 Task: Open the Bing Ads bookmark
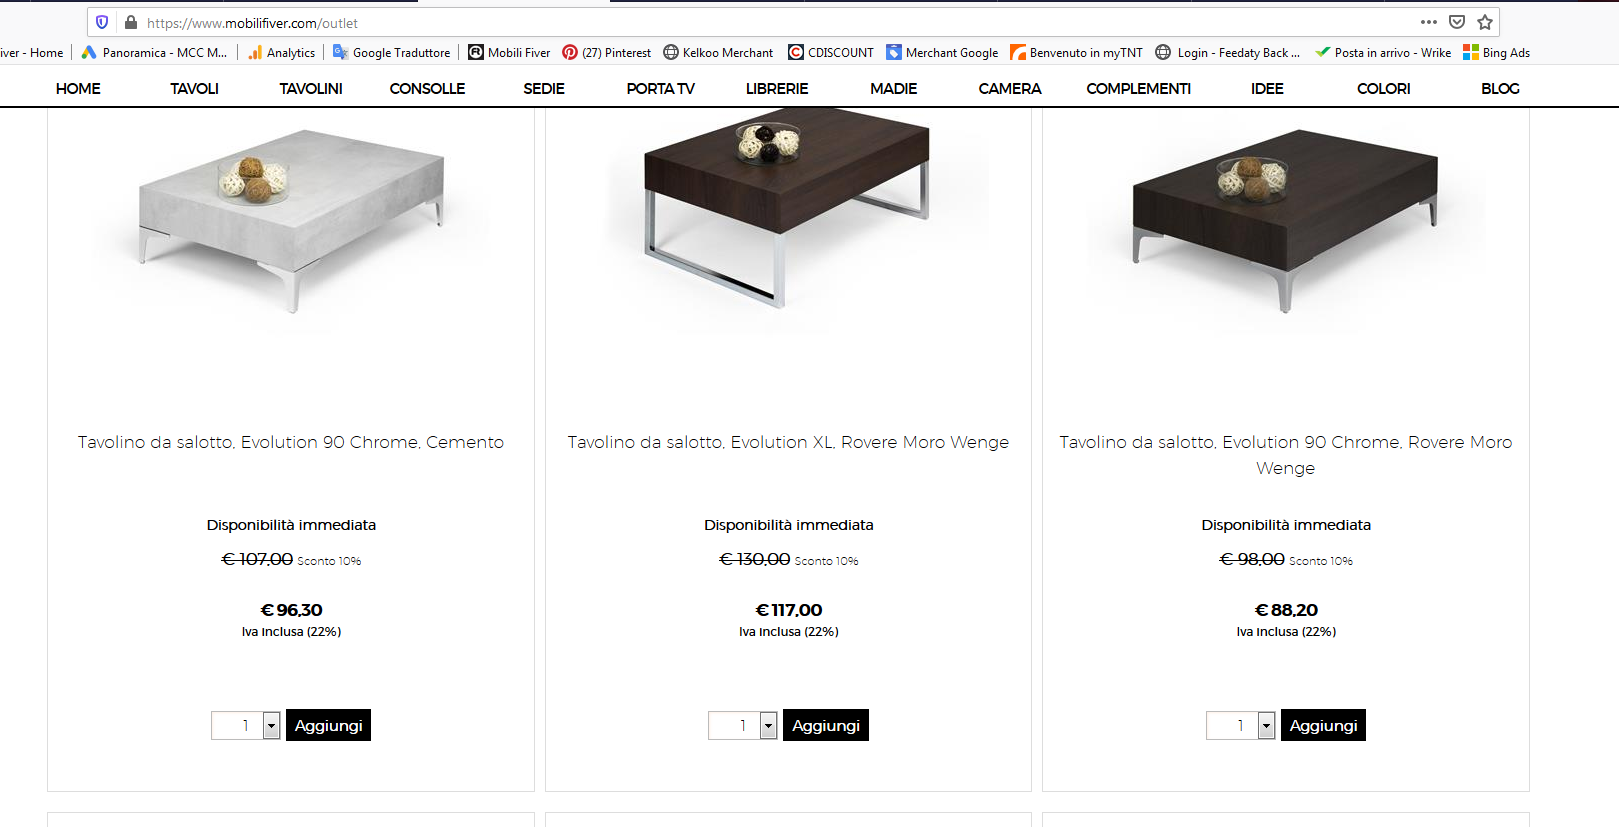click(1496, 53)
